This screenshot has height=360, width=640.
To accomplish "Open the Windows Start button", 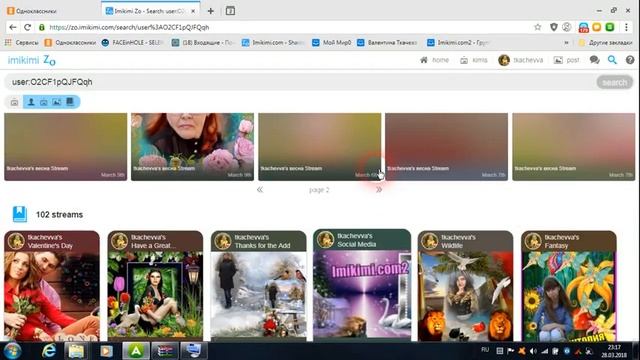I will (12, 351).
